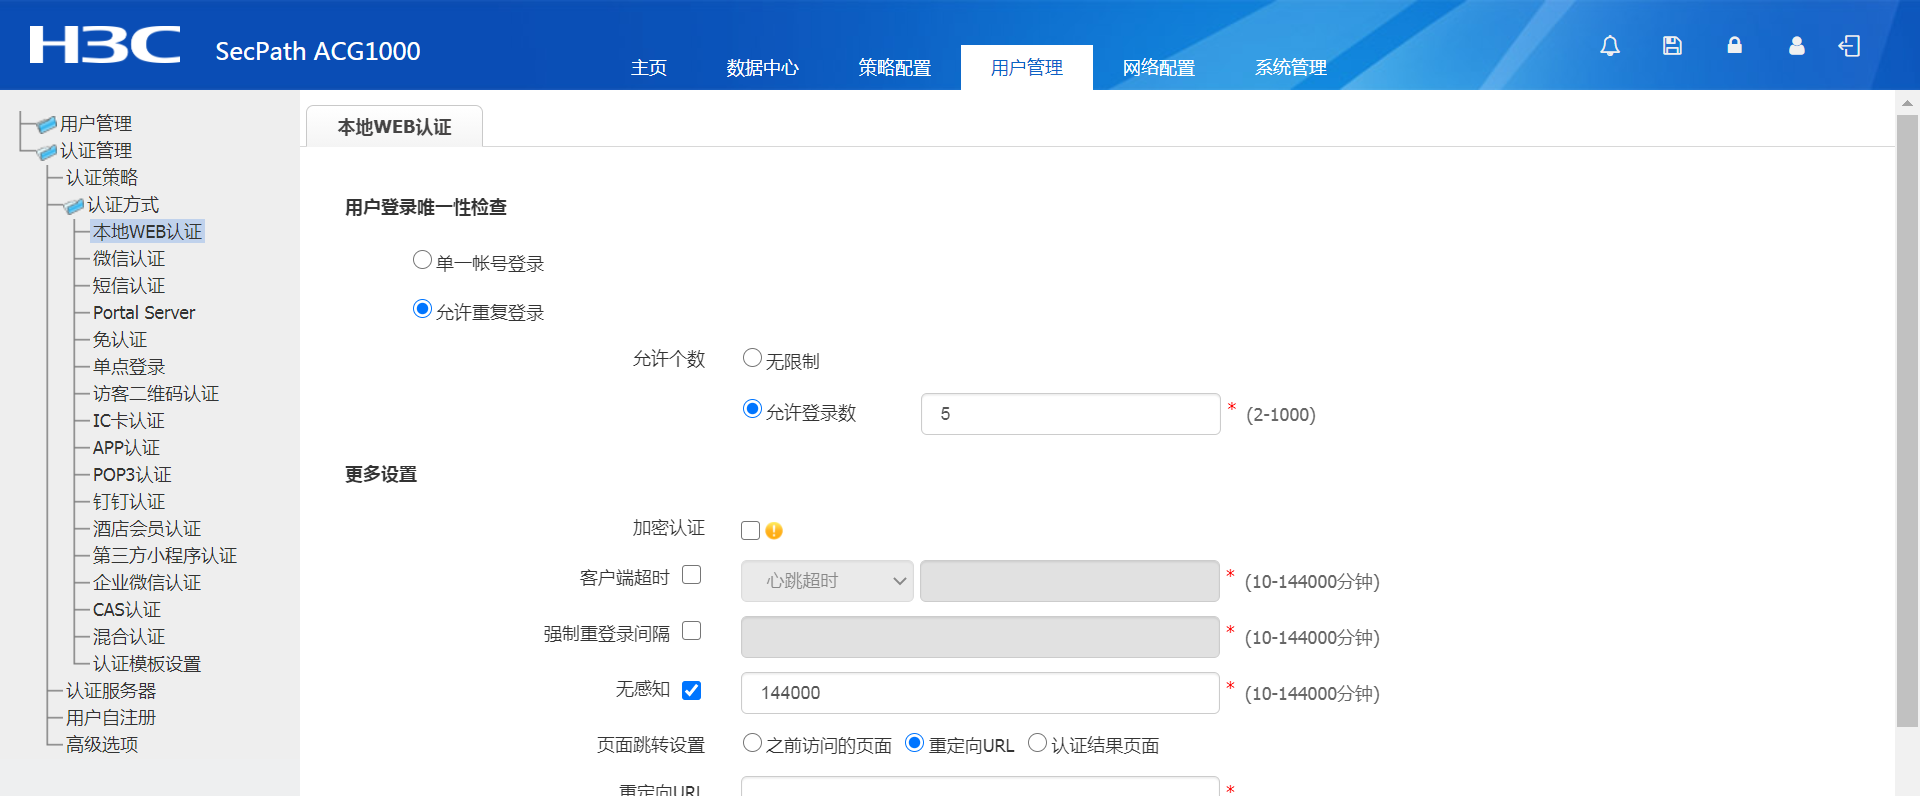This screenshot has height=796, width=1920.
Task: Switch to the 网络配置 tab
Action: 1158,68
